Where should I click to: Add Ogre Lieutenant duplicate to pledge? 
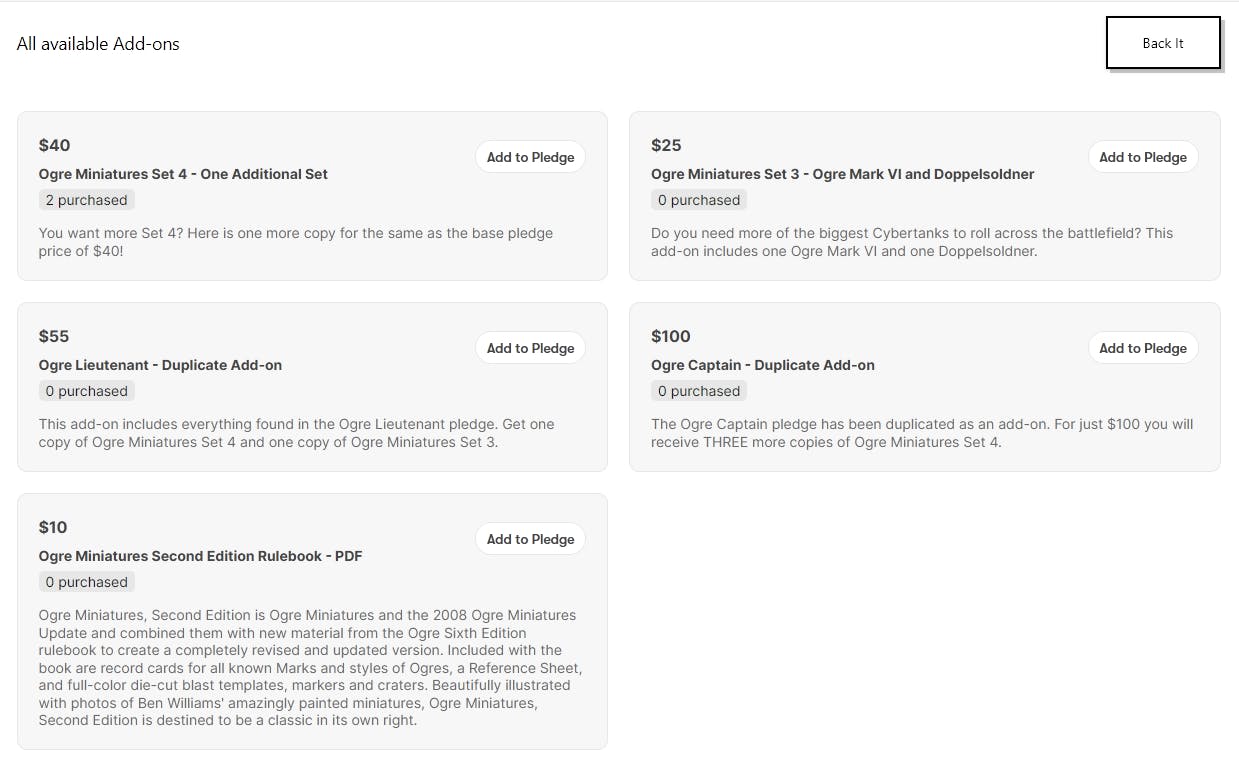click(530, 348)
